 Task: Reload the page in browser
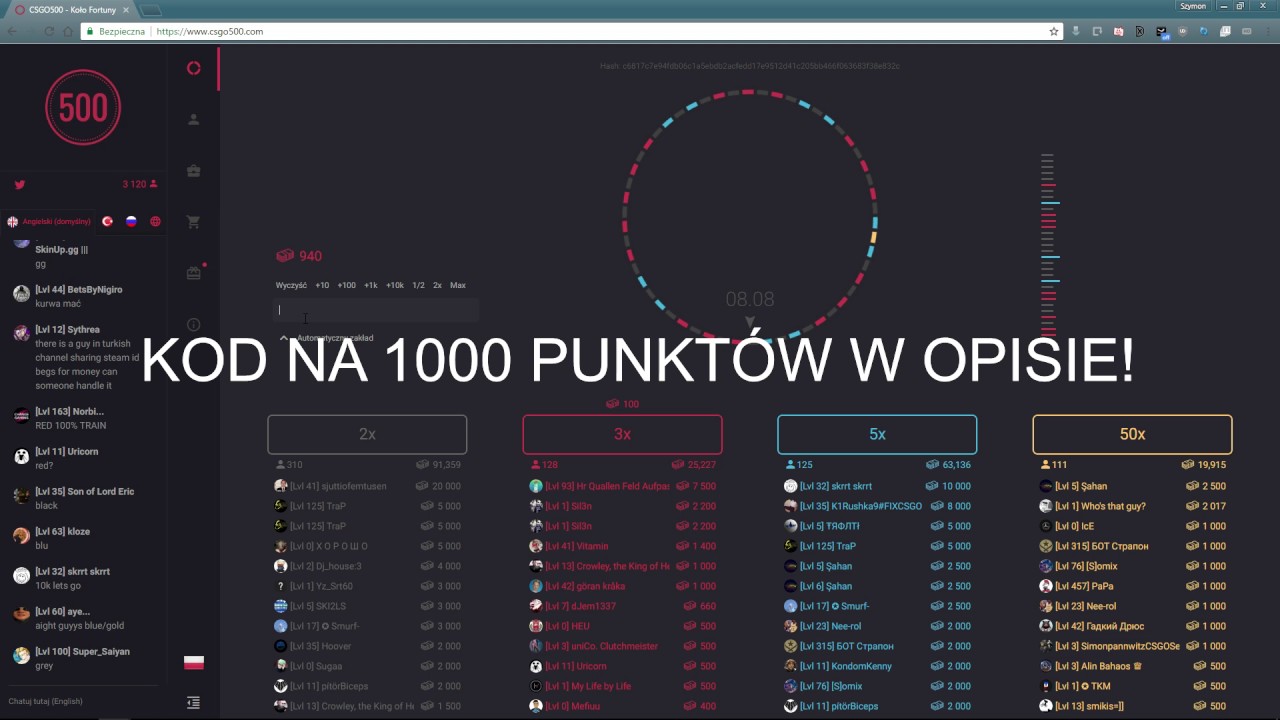point(49,32)
